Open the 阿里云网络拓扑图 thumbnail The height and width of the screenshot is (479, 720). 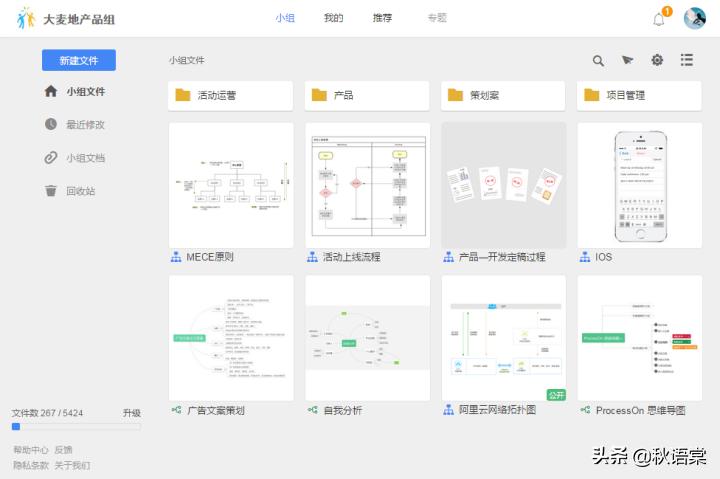[504, 338]
